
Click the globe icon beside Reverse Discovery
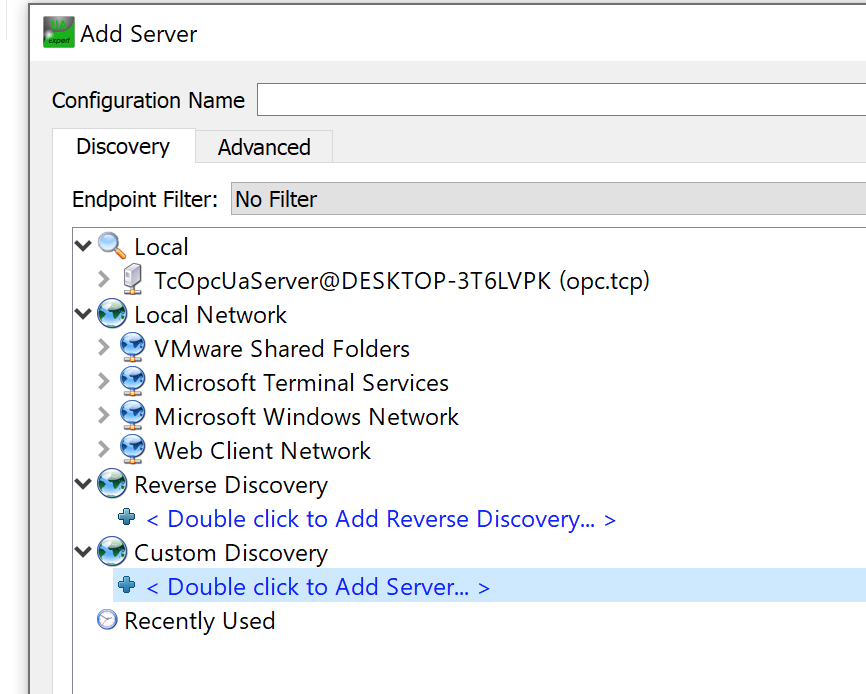click(x=112, y=484)
